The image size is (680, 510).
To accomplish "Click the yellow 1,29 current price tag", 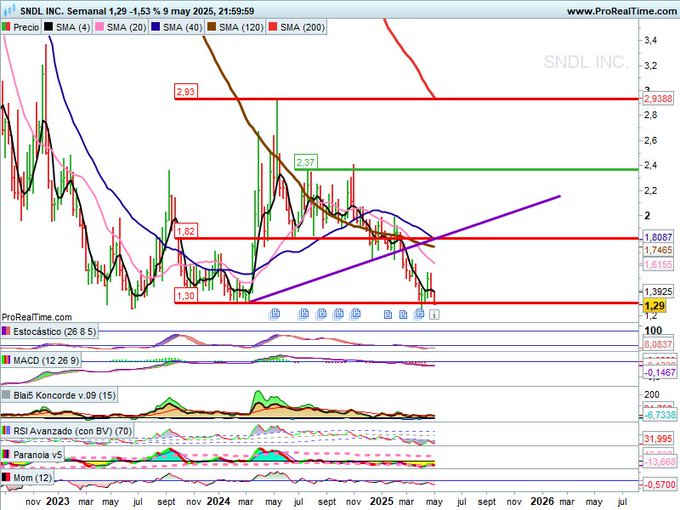I will [x=654, y=306].
